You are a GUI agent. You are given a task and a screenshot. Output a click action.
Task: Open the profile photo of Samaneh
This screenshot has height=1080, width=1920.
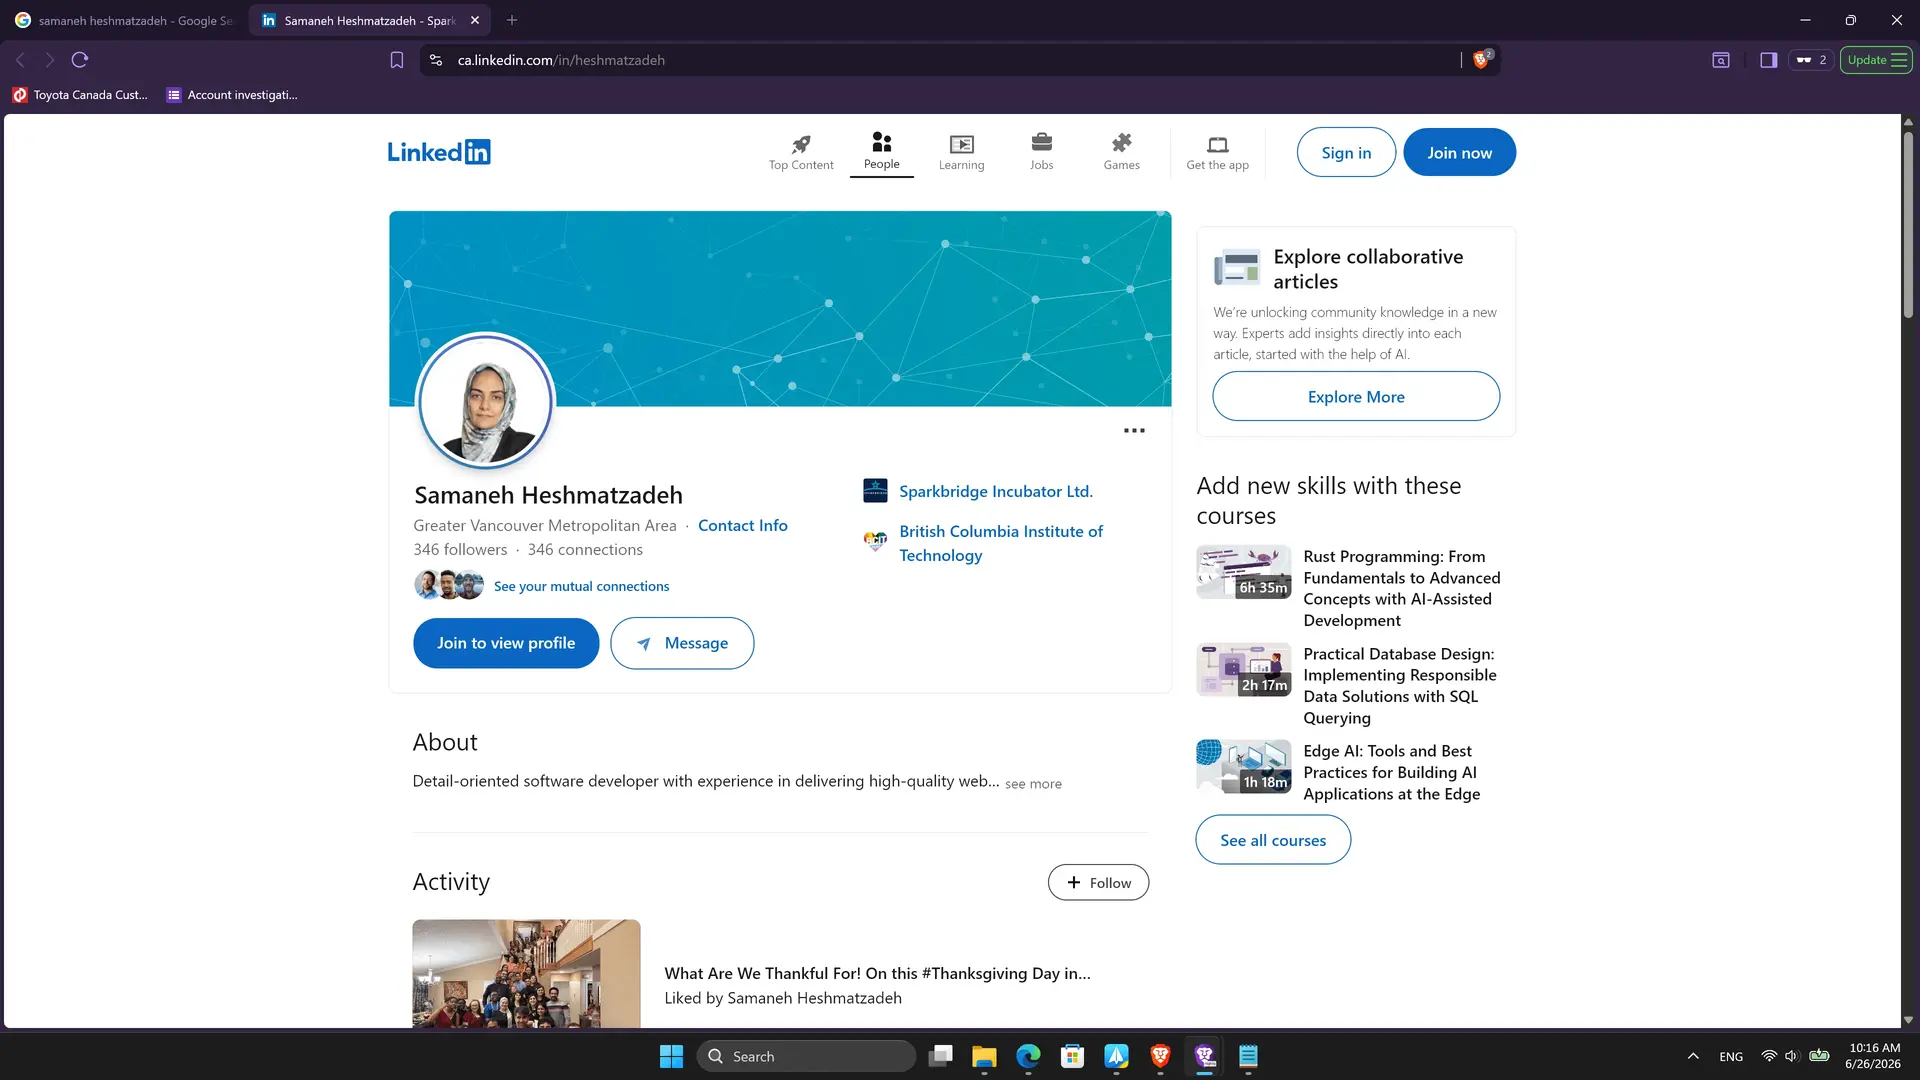tap(485, 401)
